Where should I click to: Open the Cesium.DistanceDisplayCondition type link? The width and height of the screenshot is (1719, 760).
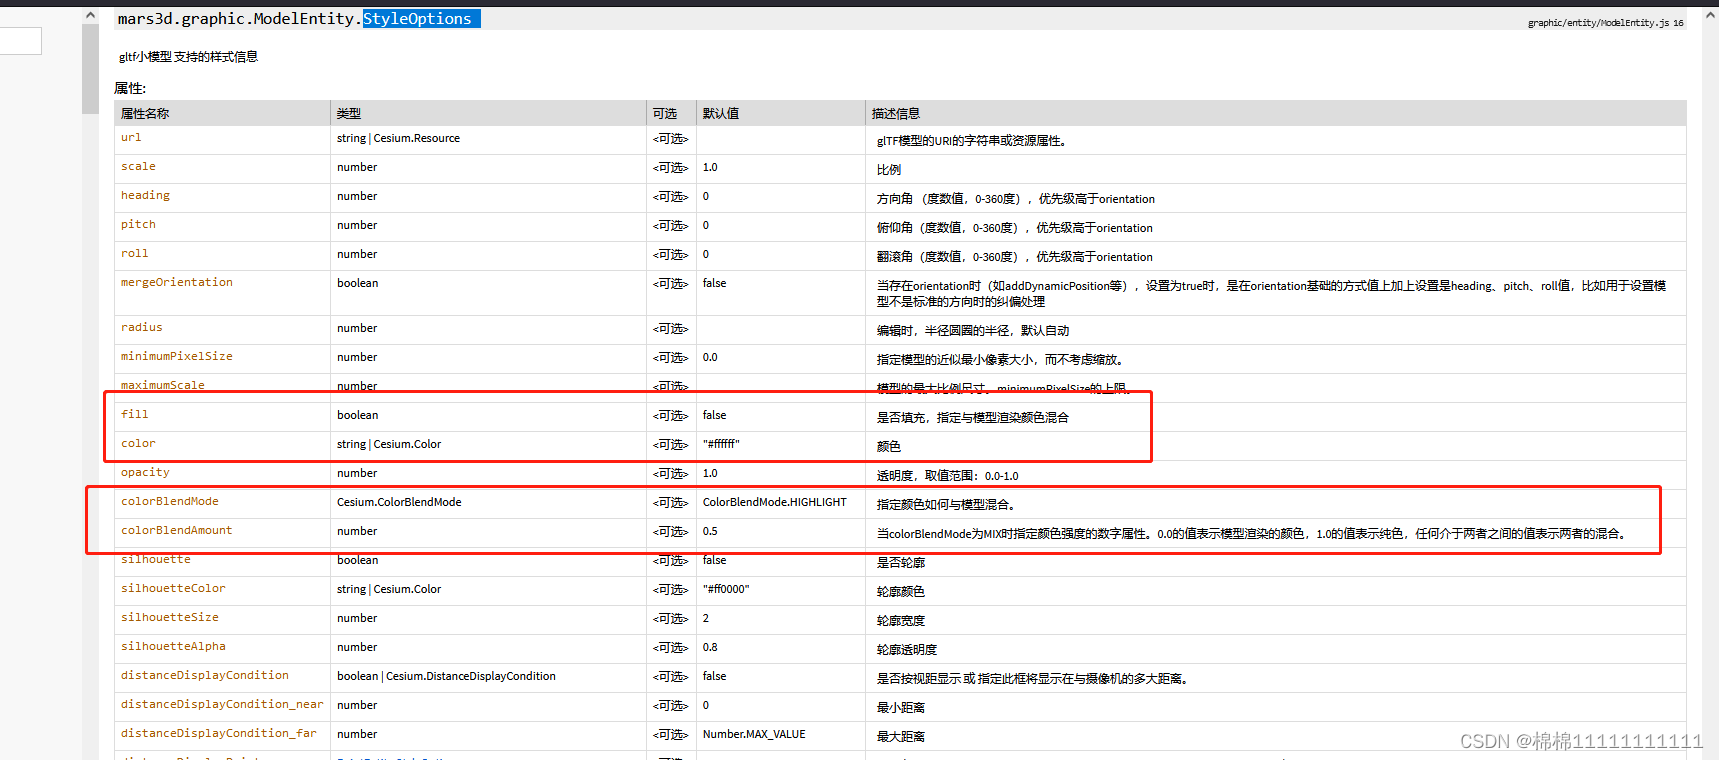471,676
